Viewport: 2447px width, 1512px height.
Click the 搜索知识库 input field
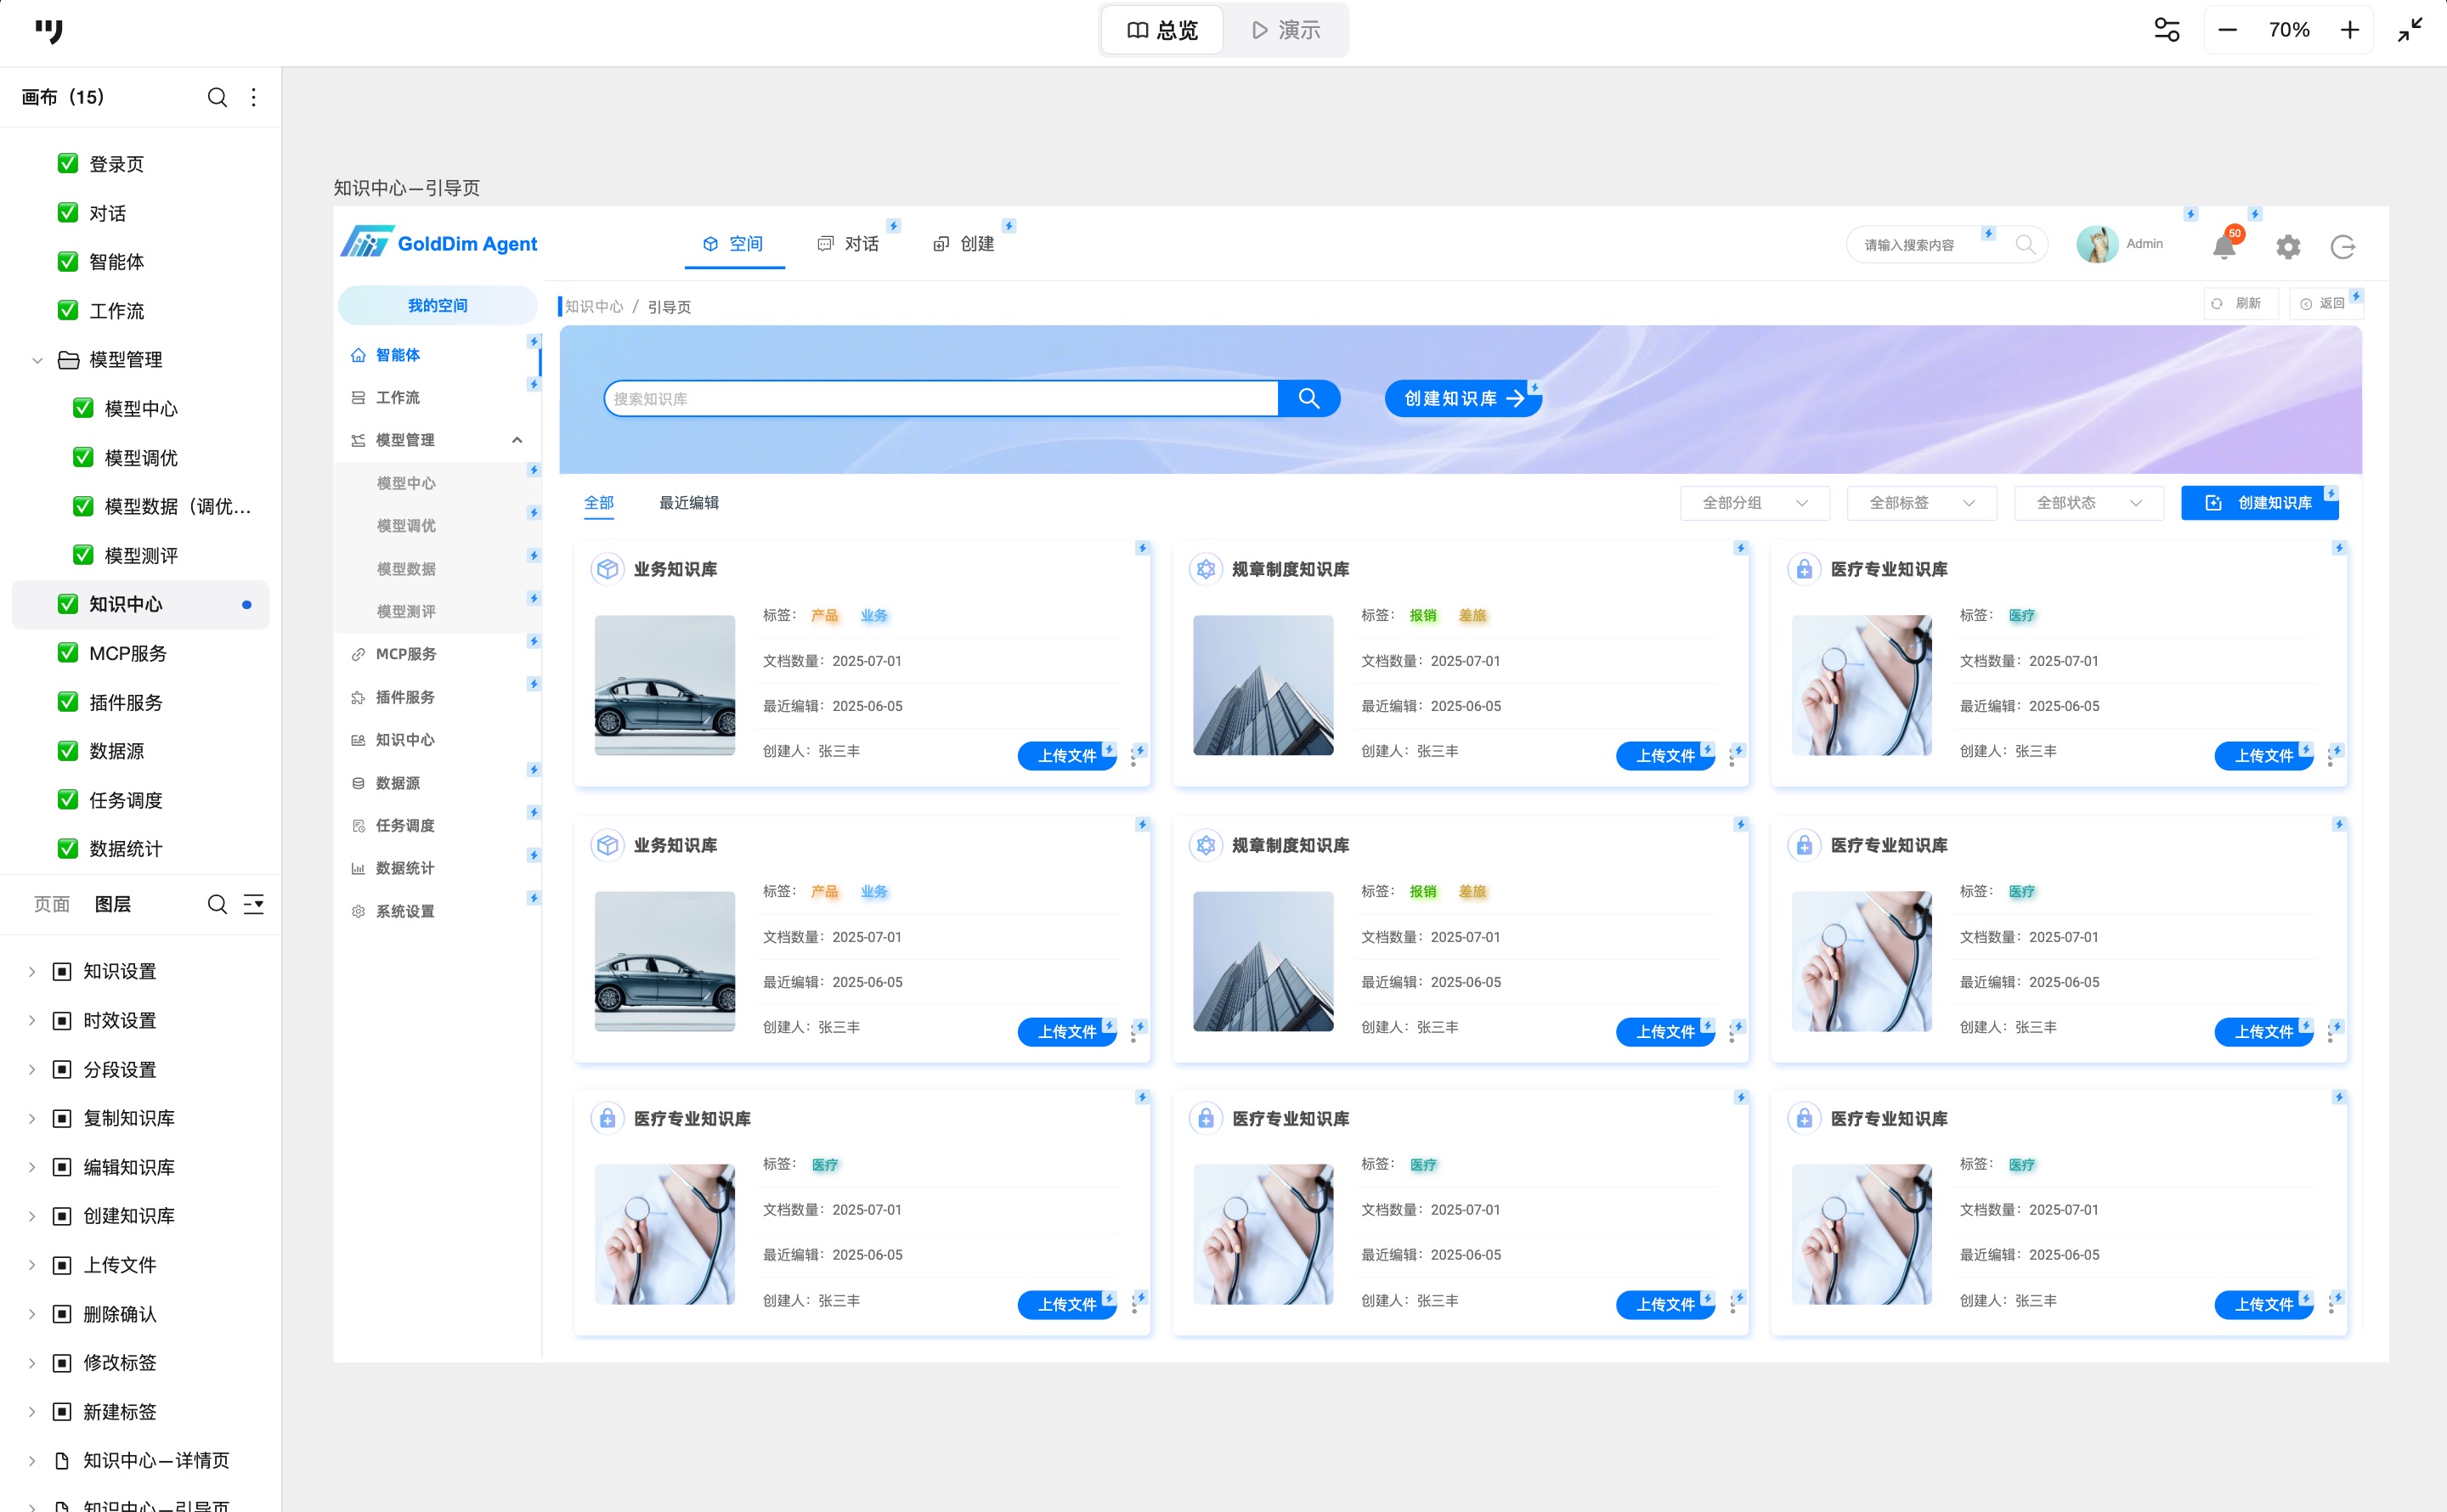tap(940, 398)
